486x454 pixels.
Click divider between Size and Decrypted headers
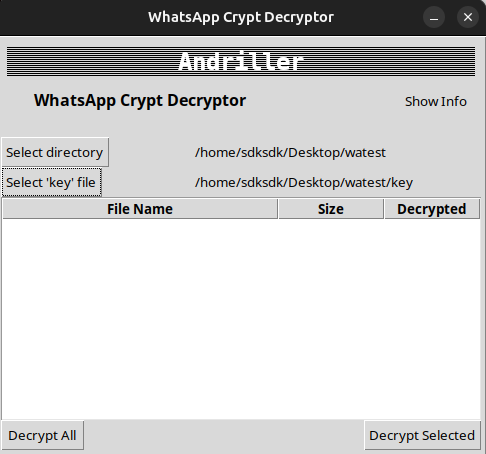[x=384, y=209]
